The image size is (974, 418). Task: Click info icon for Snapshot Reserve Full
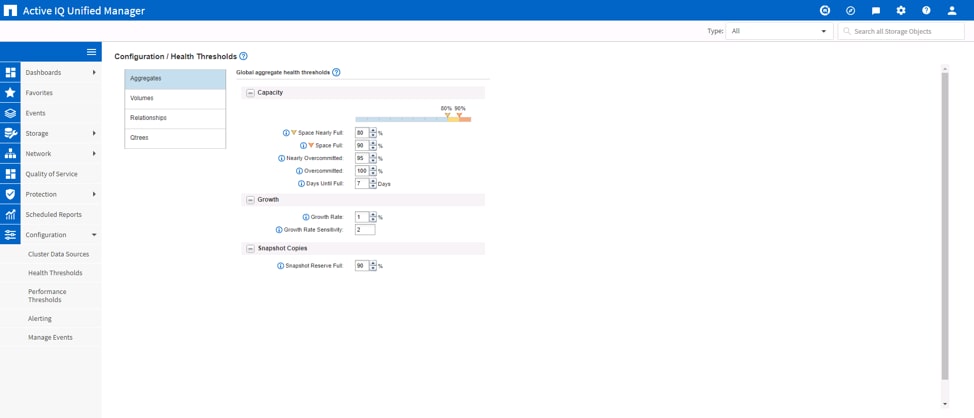point(280,266)
